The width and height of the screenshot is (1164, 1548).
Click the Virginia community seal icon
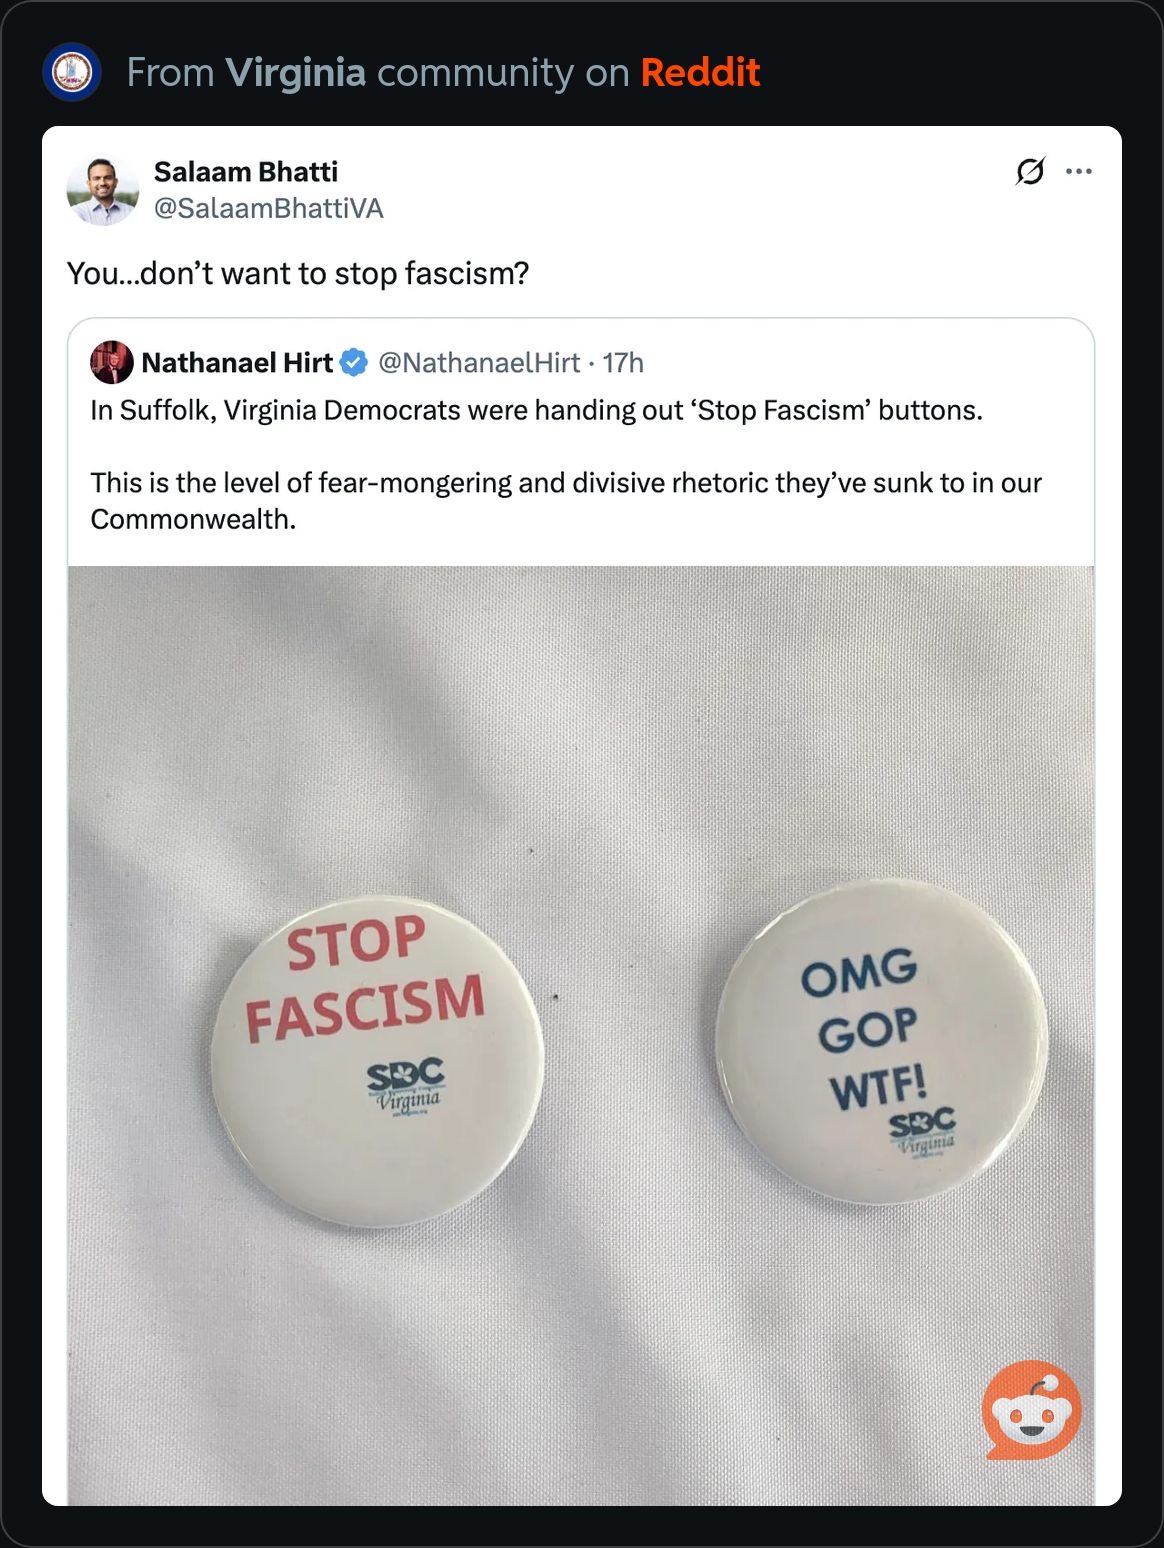tap(72, 72)
